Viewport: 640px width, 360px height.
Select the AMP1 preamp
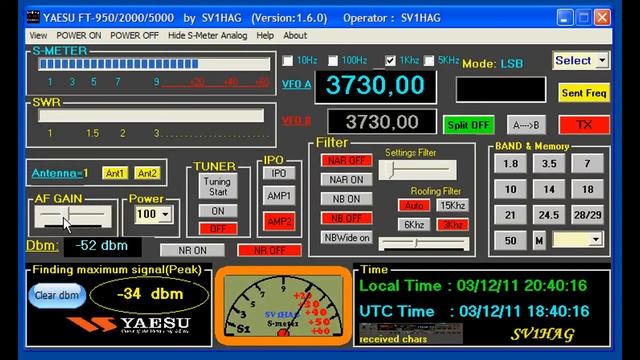coord(279,196)
